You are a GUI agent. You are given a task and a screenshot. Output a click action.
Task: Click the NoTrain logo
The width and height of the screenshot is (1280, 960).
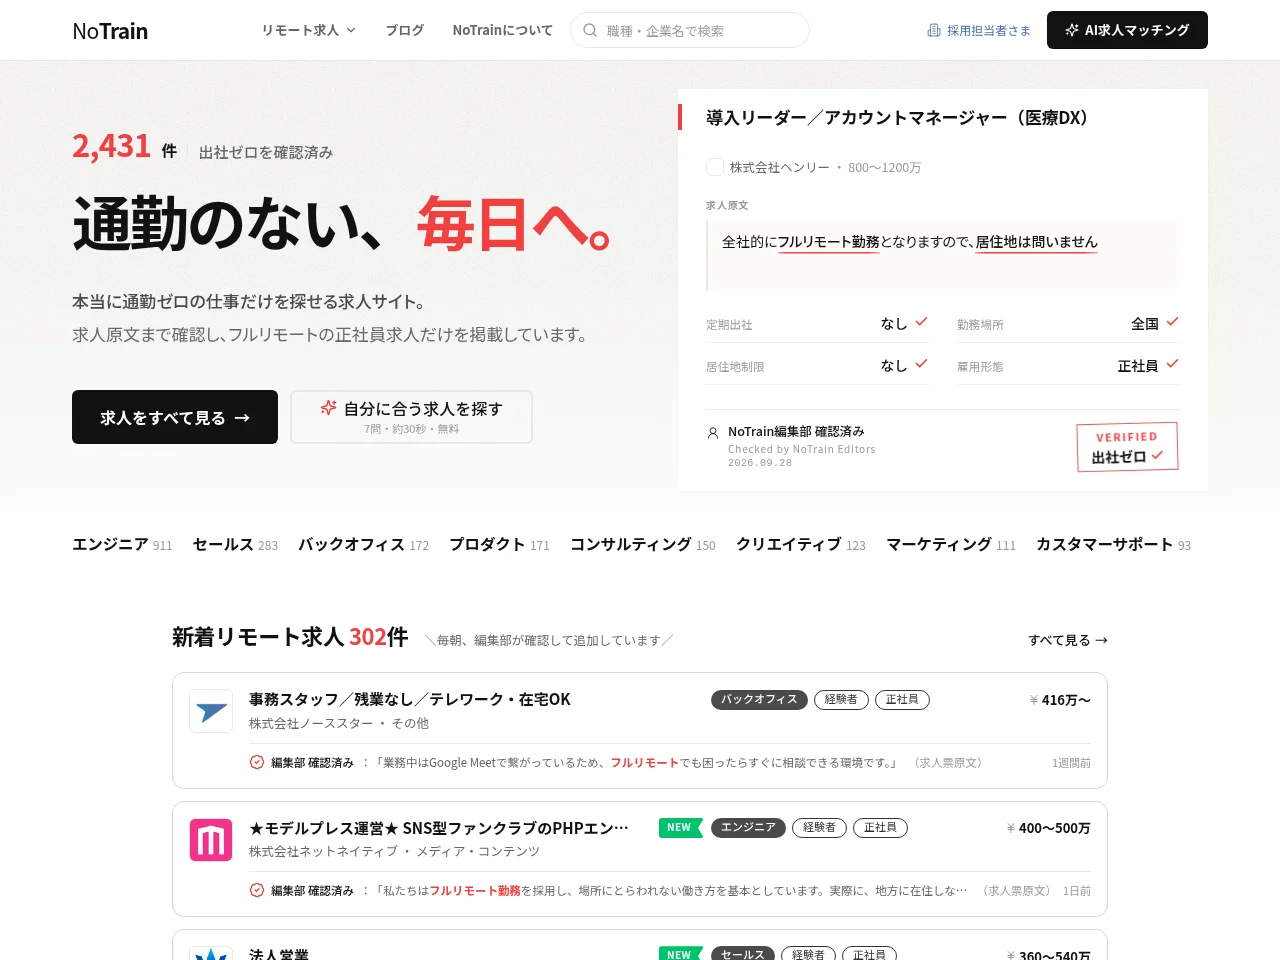110,31
